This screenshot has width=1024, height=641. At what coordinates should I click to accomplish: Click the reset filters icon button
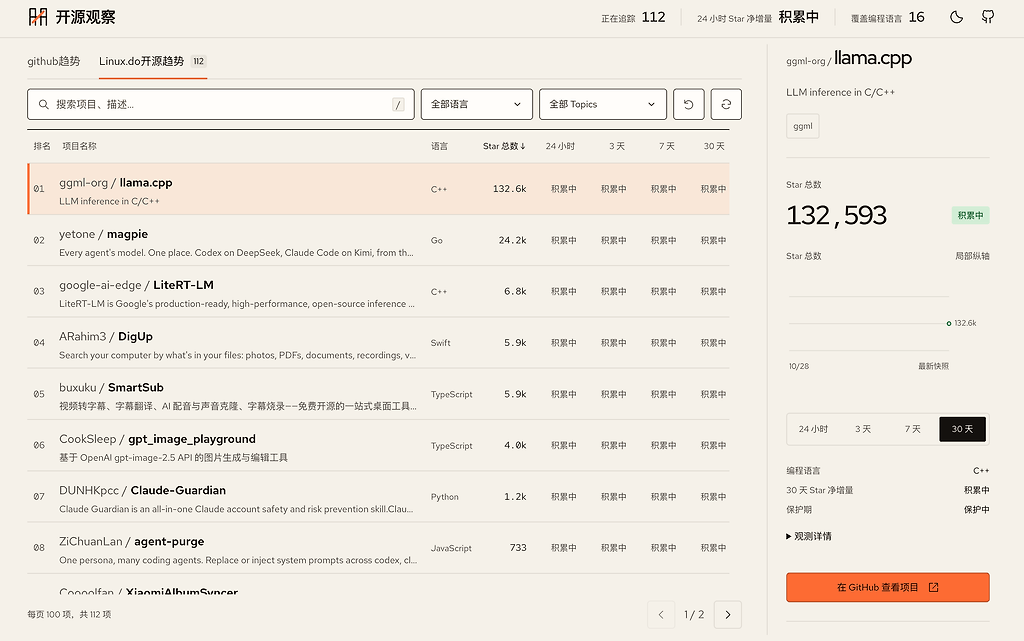click(688, 104)
